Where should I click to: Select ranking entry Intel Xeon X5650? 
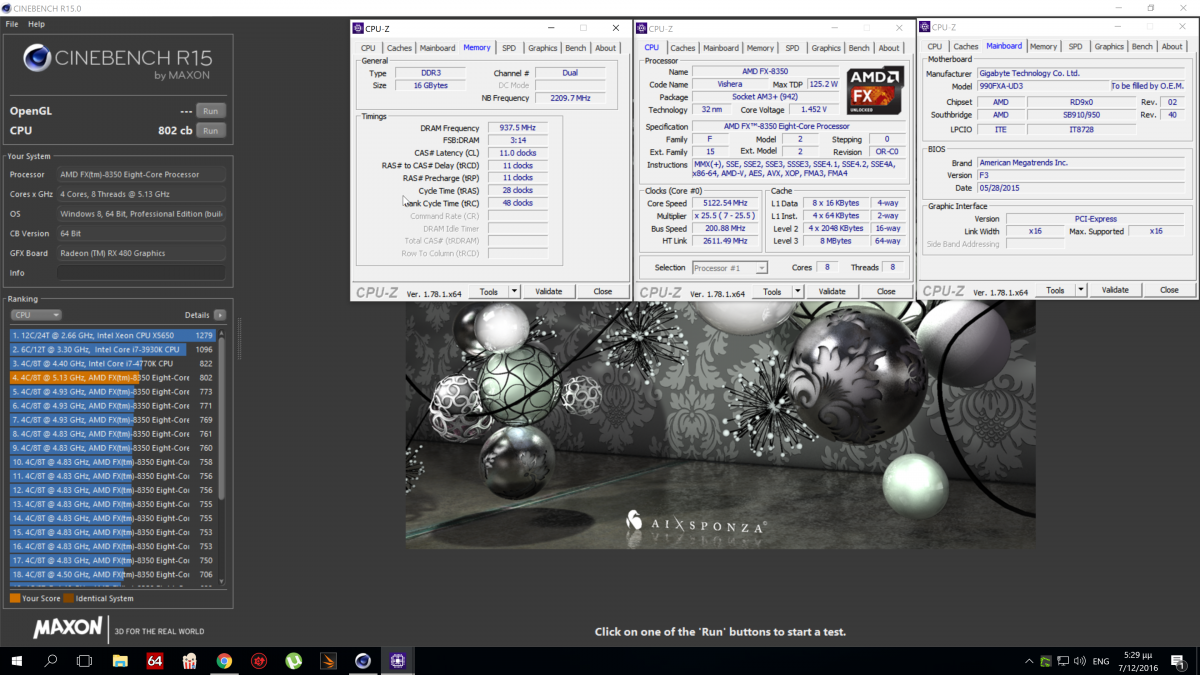tap(112, 335)
